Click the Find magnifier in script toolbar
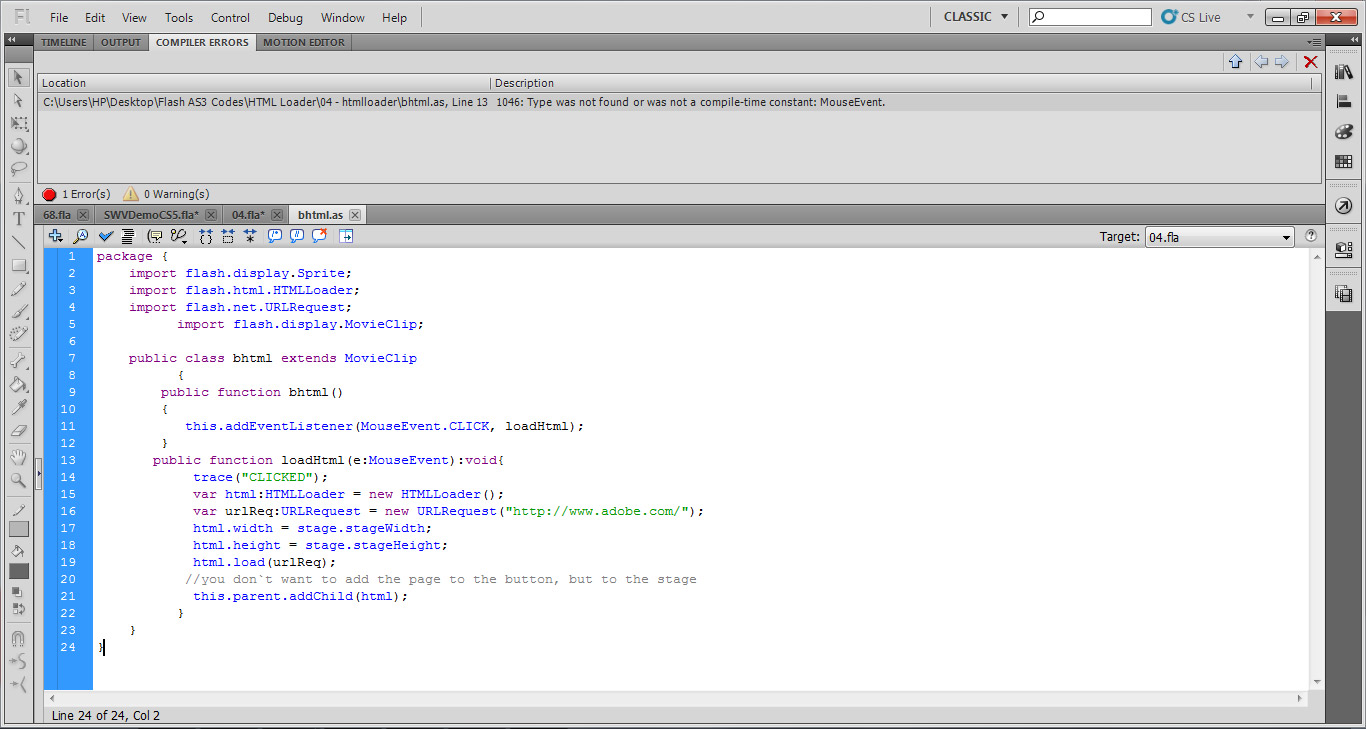1366x729 pixels. 81,236
